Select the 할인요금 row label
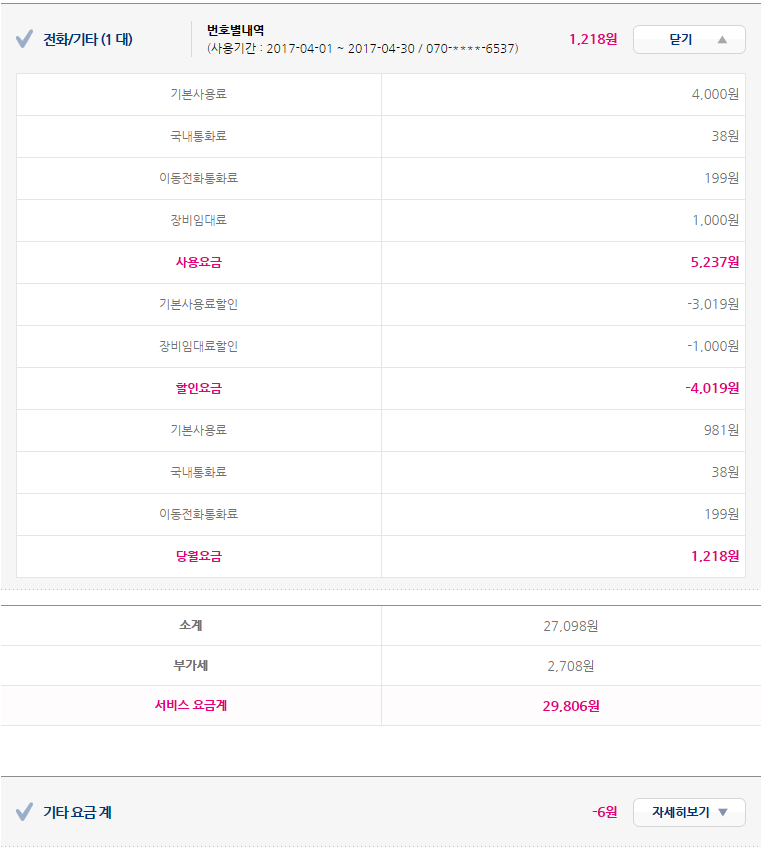764x851 pixels. click(198, 388)
